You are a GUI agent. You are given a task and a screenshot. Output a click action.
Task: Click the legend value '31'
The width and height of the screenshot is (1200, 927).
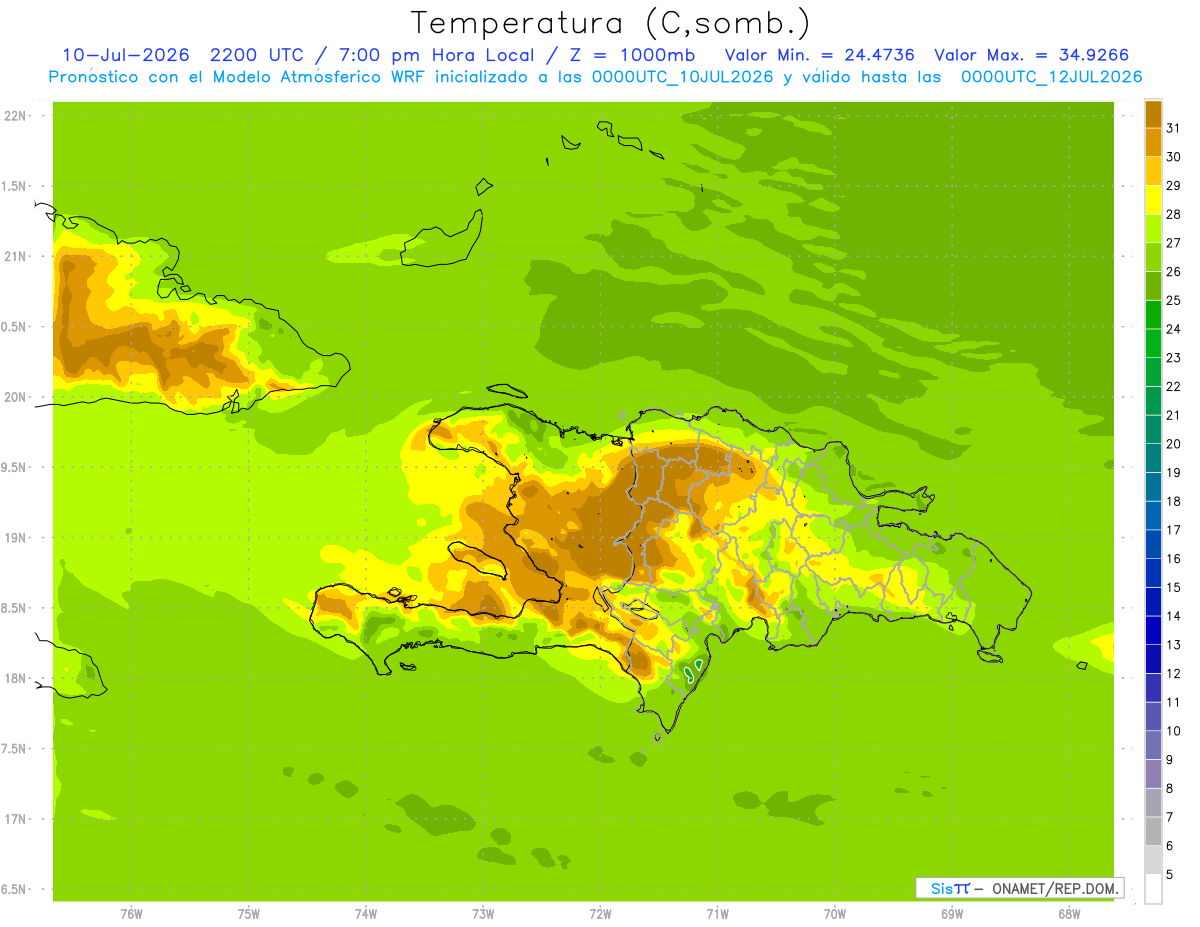[1173, 128]
